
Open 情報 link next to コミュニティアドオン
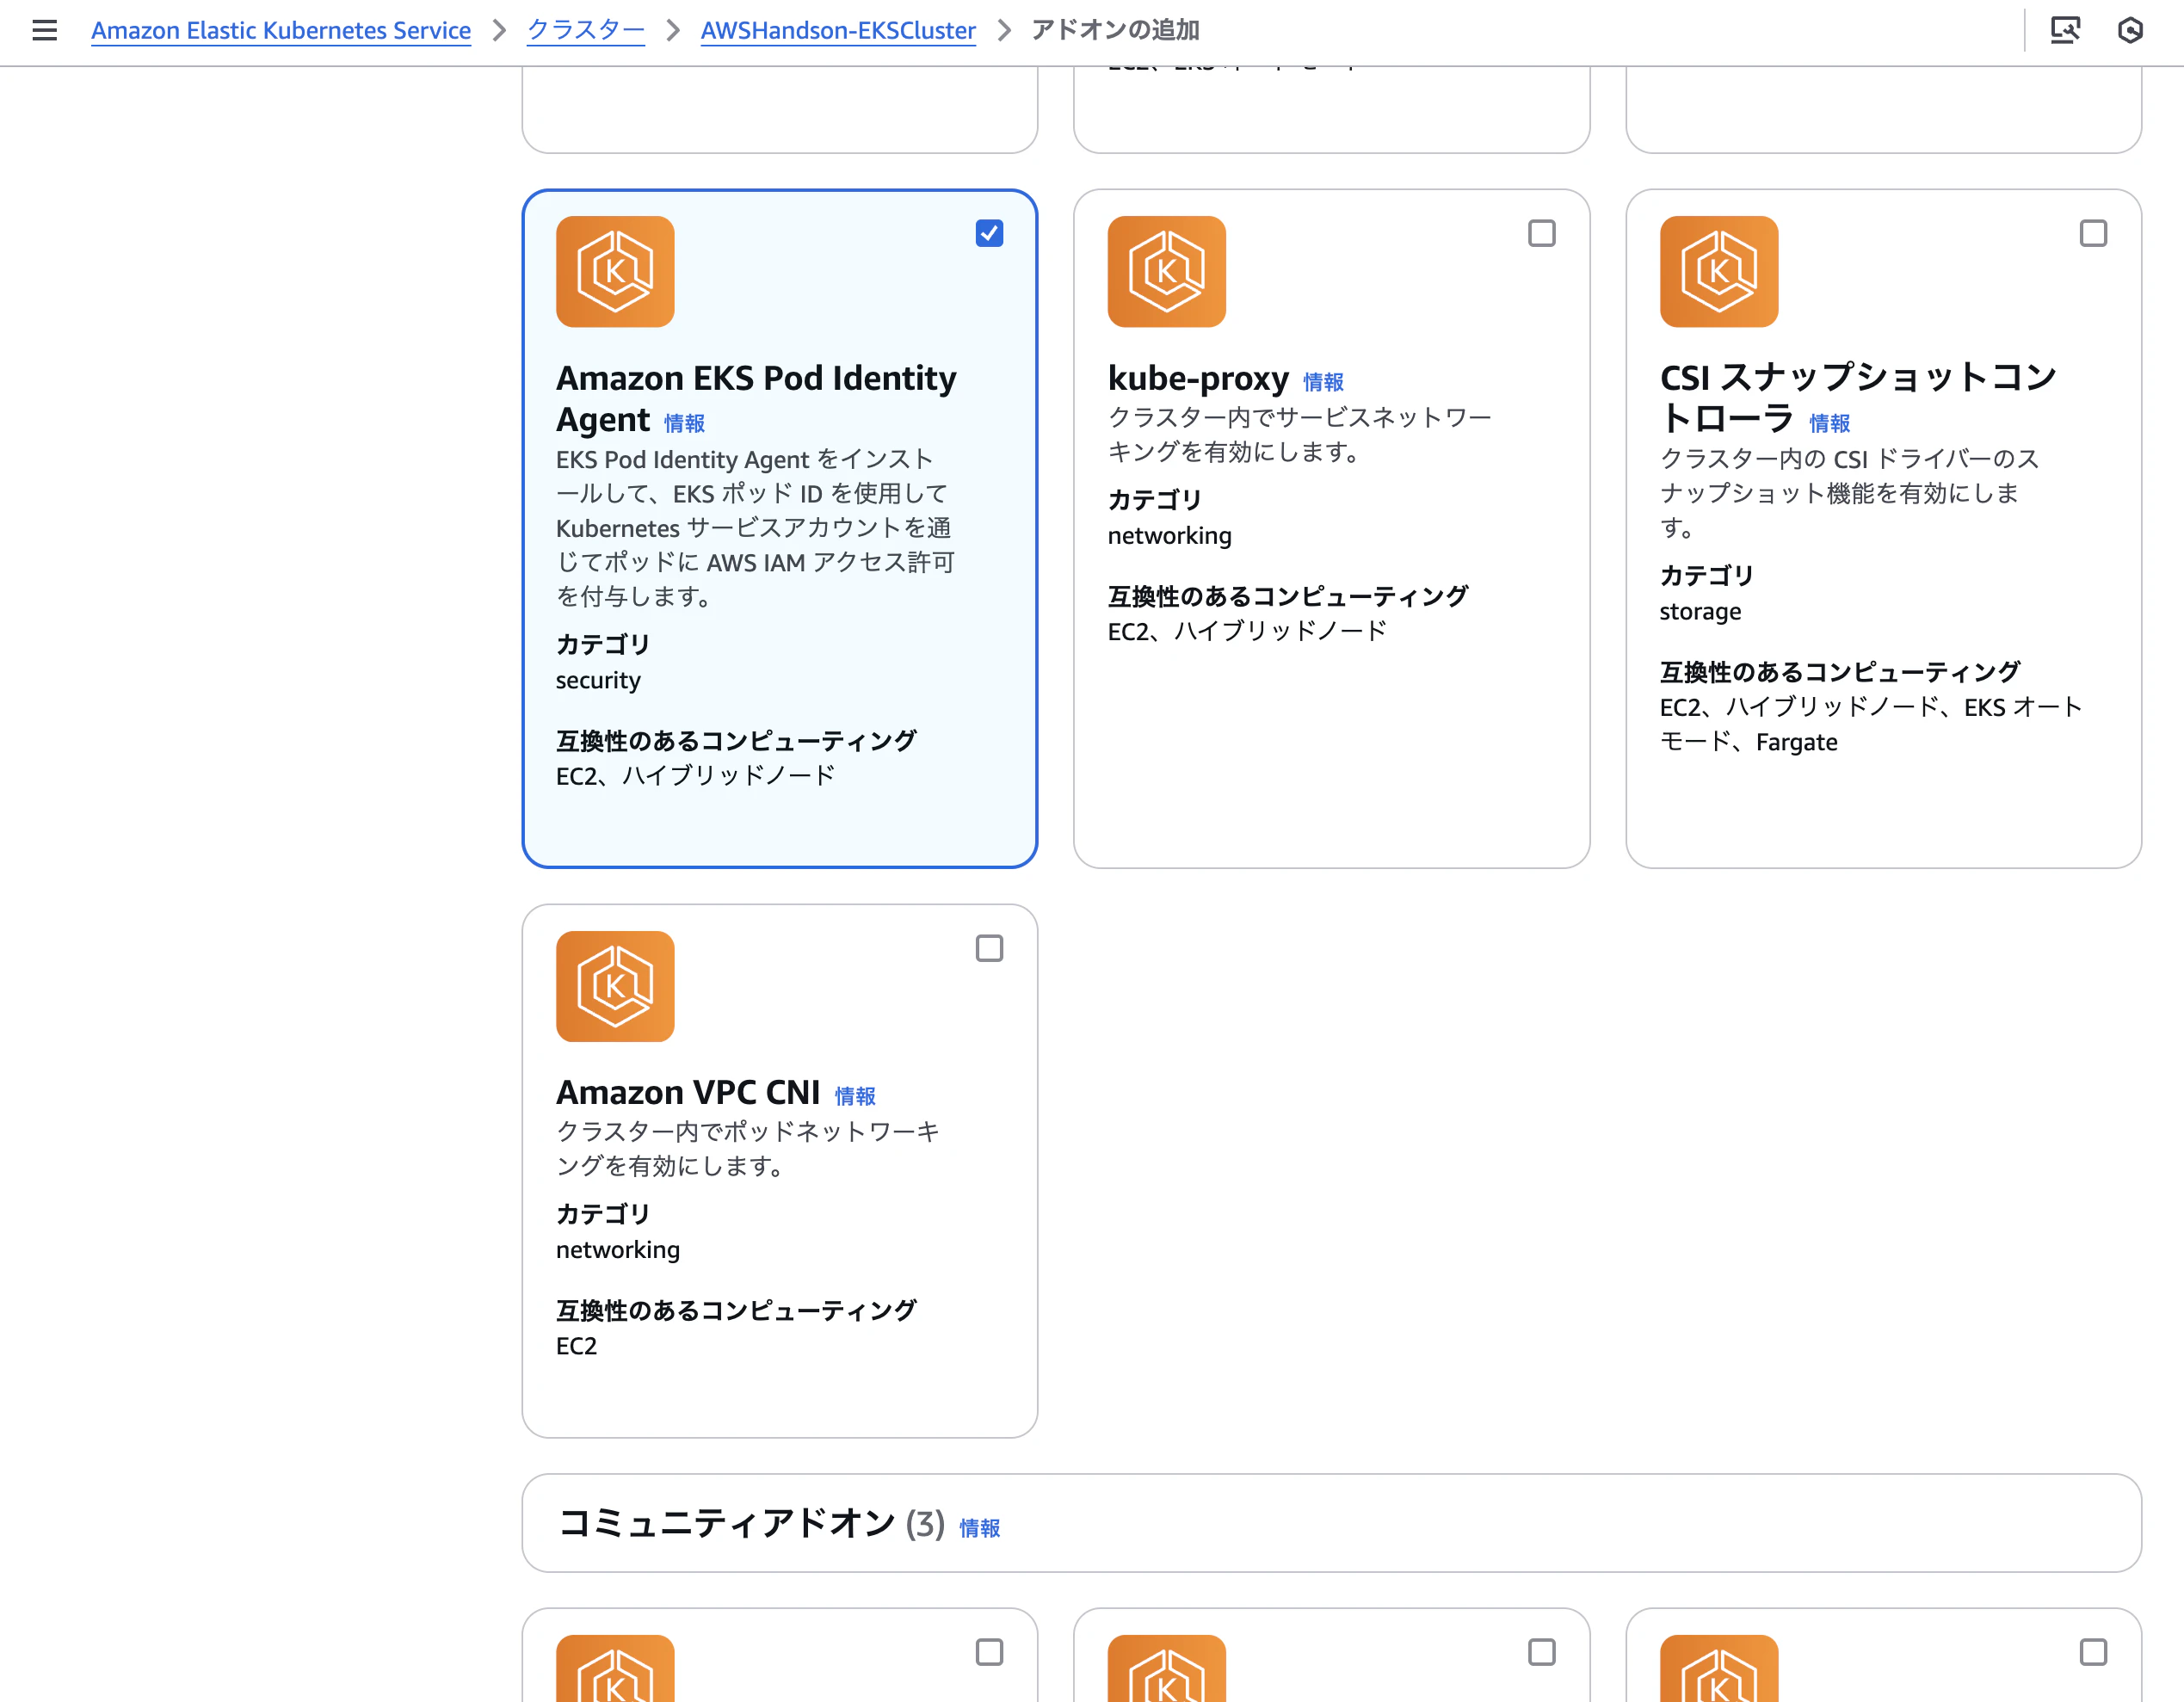(979, 1527)
